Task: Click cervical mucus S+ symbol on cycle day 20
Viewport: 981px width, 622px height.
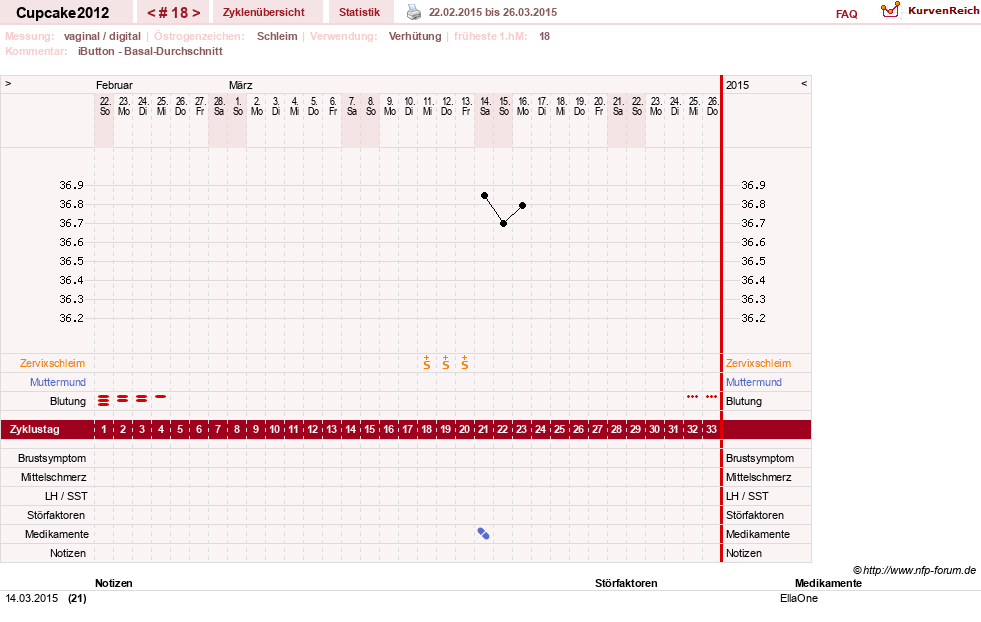Action: click(465, 362)
